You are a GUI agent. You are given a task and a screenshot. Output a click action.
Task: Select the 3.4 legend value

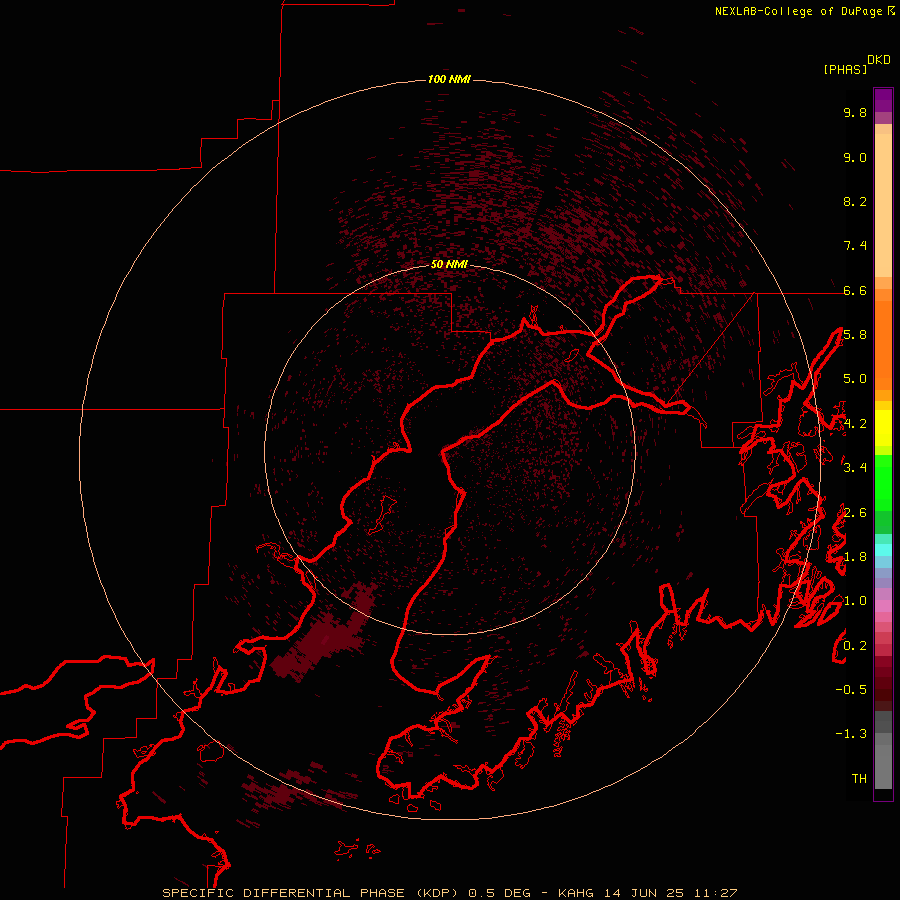855,467
